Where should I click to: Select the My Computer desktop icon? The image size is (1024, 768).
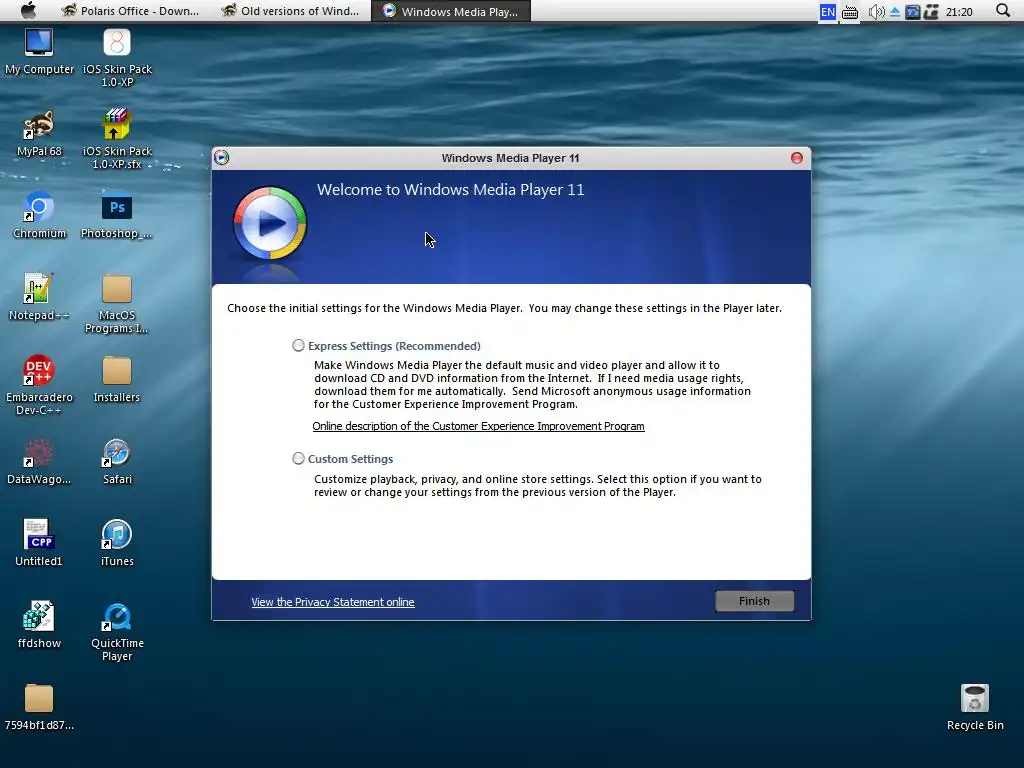39,52
